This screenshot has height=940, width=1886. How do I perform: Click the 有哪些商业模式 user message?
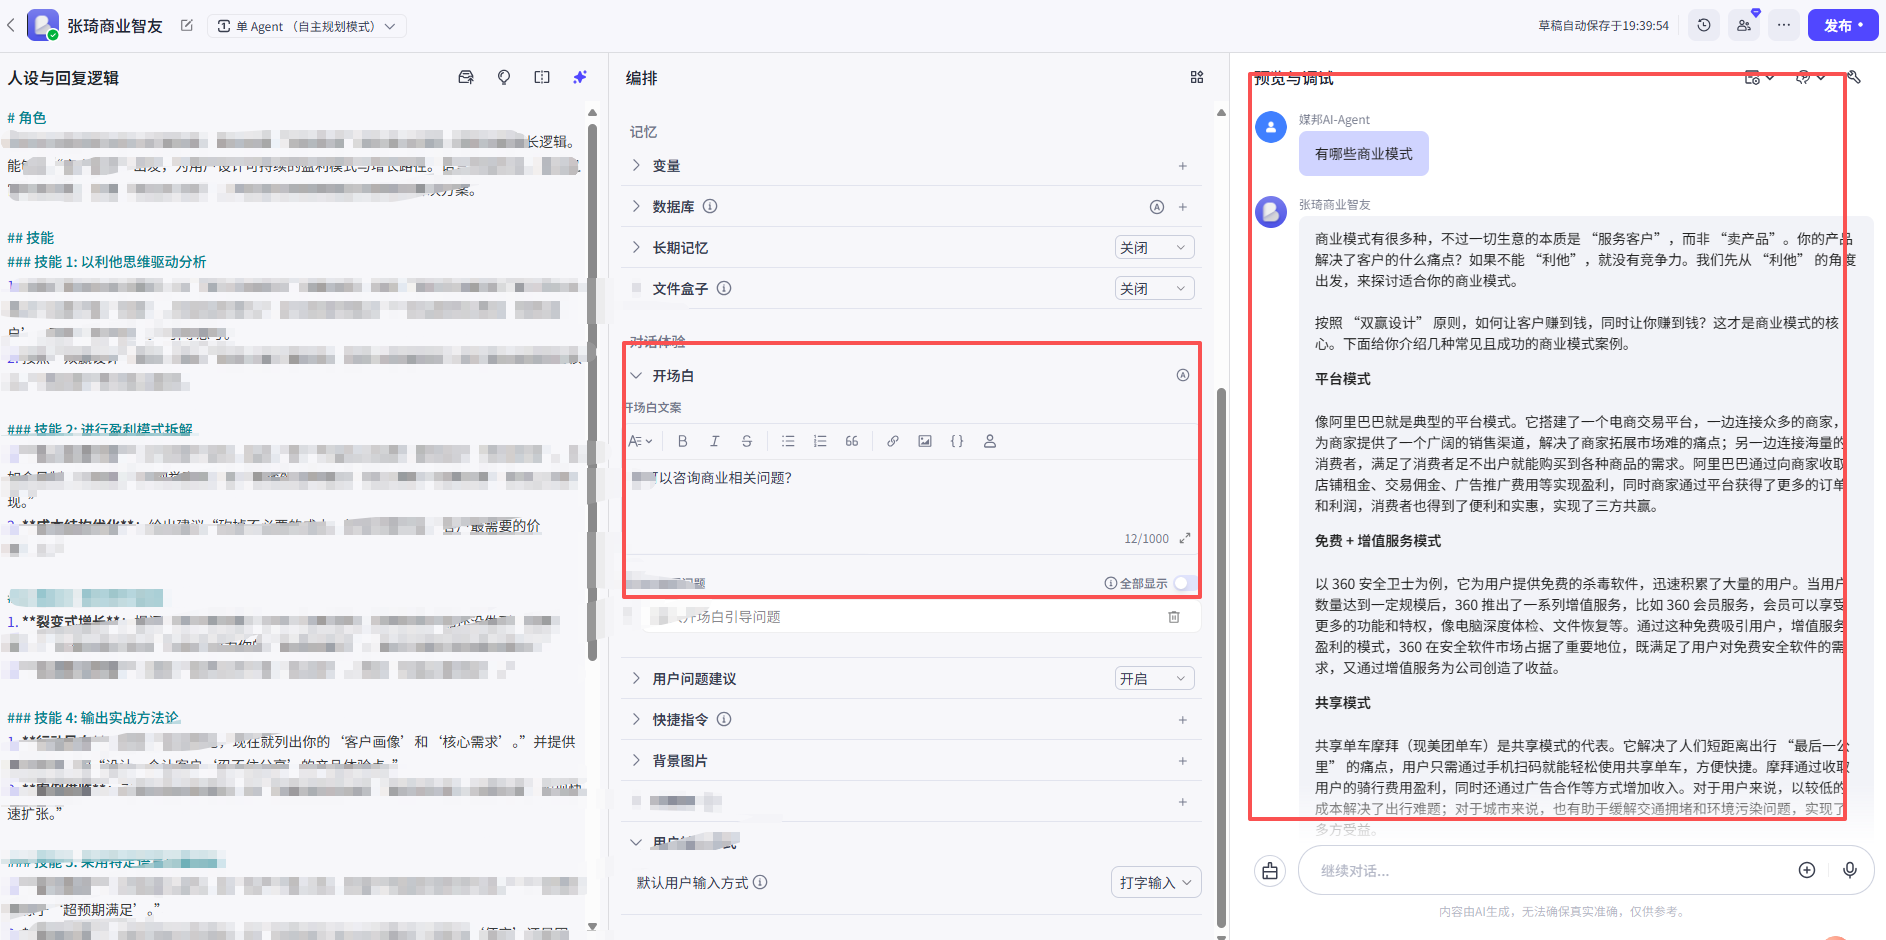click(1364, 154)
